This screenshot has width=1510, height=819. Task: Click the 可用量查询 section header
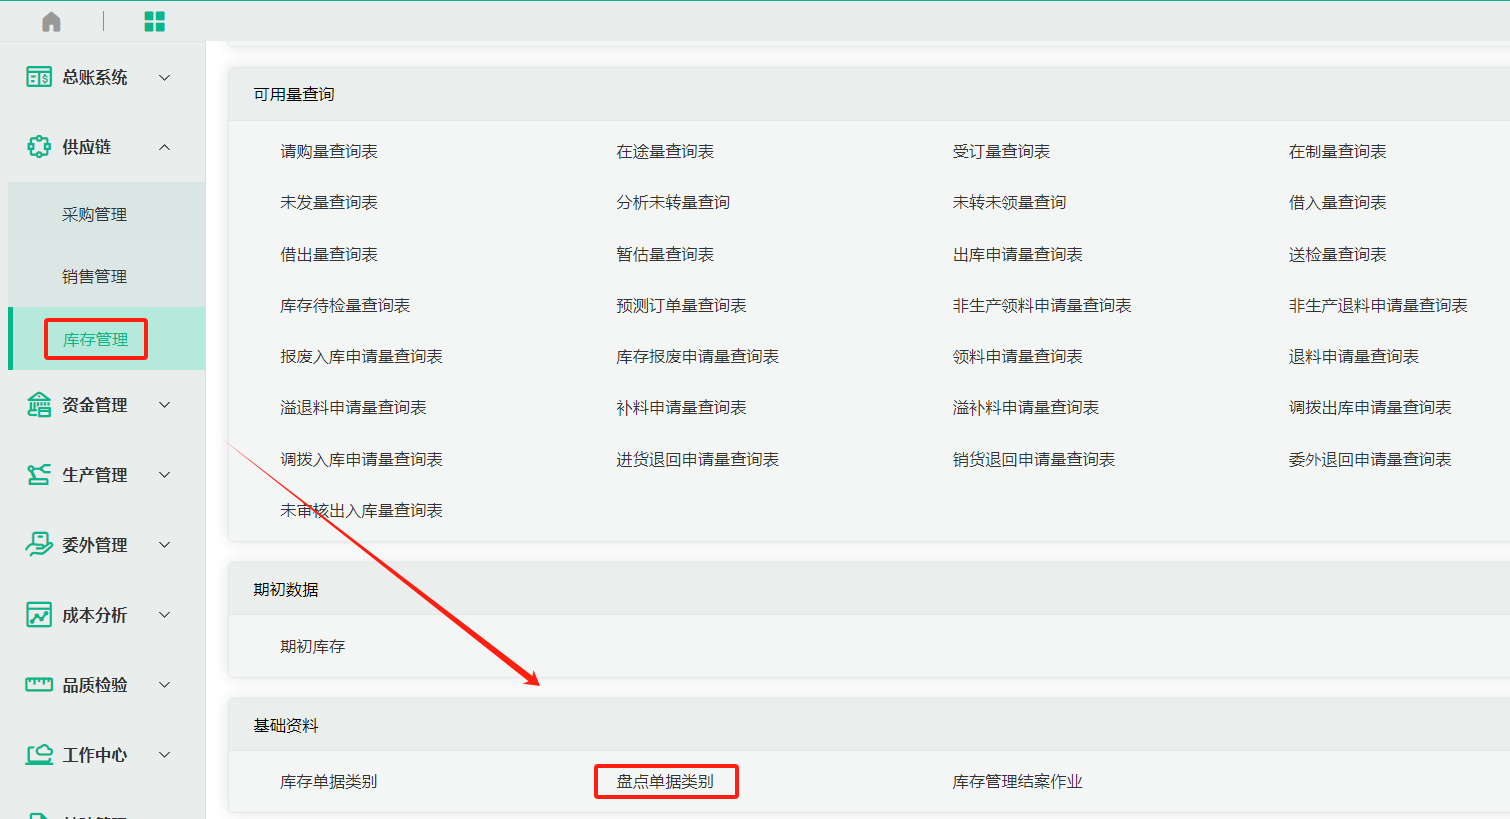pyautogui.click(x=294, y=94)
